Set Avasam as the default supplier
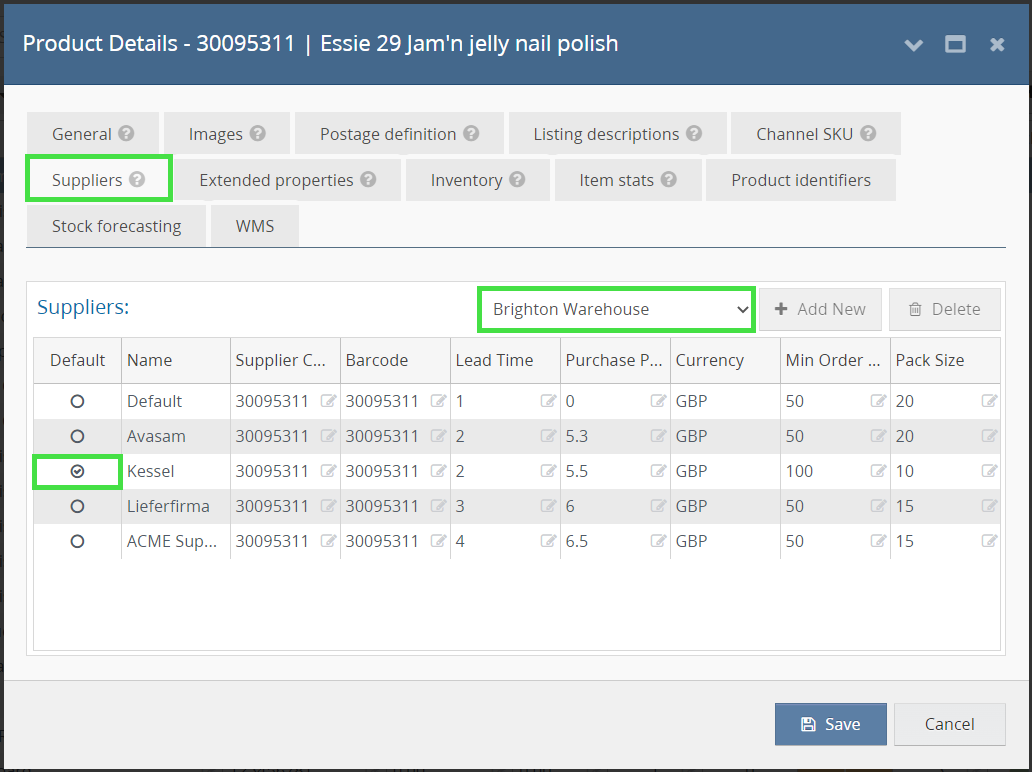 tap(77, 436)
